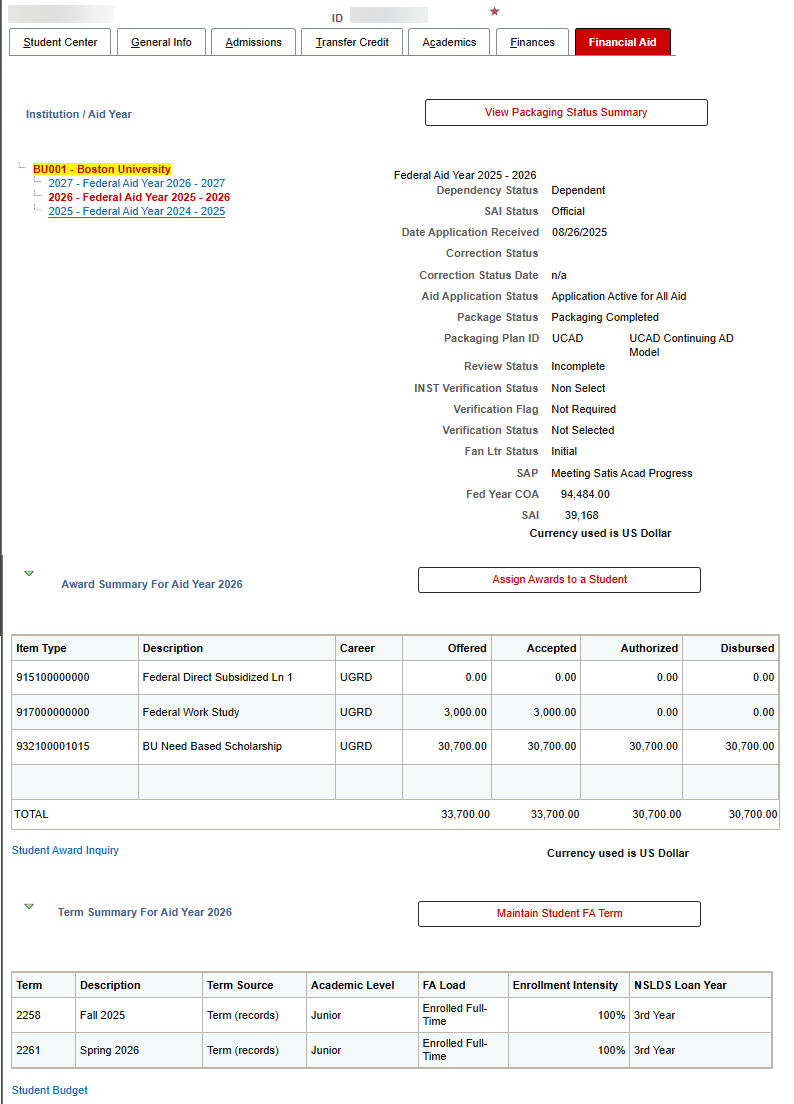This screenshot has width=794, height=1104.
Task: Open the Student Budget link
Action: click(x=50, y=1090)
